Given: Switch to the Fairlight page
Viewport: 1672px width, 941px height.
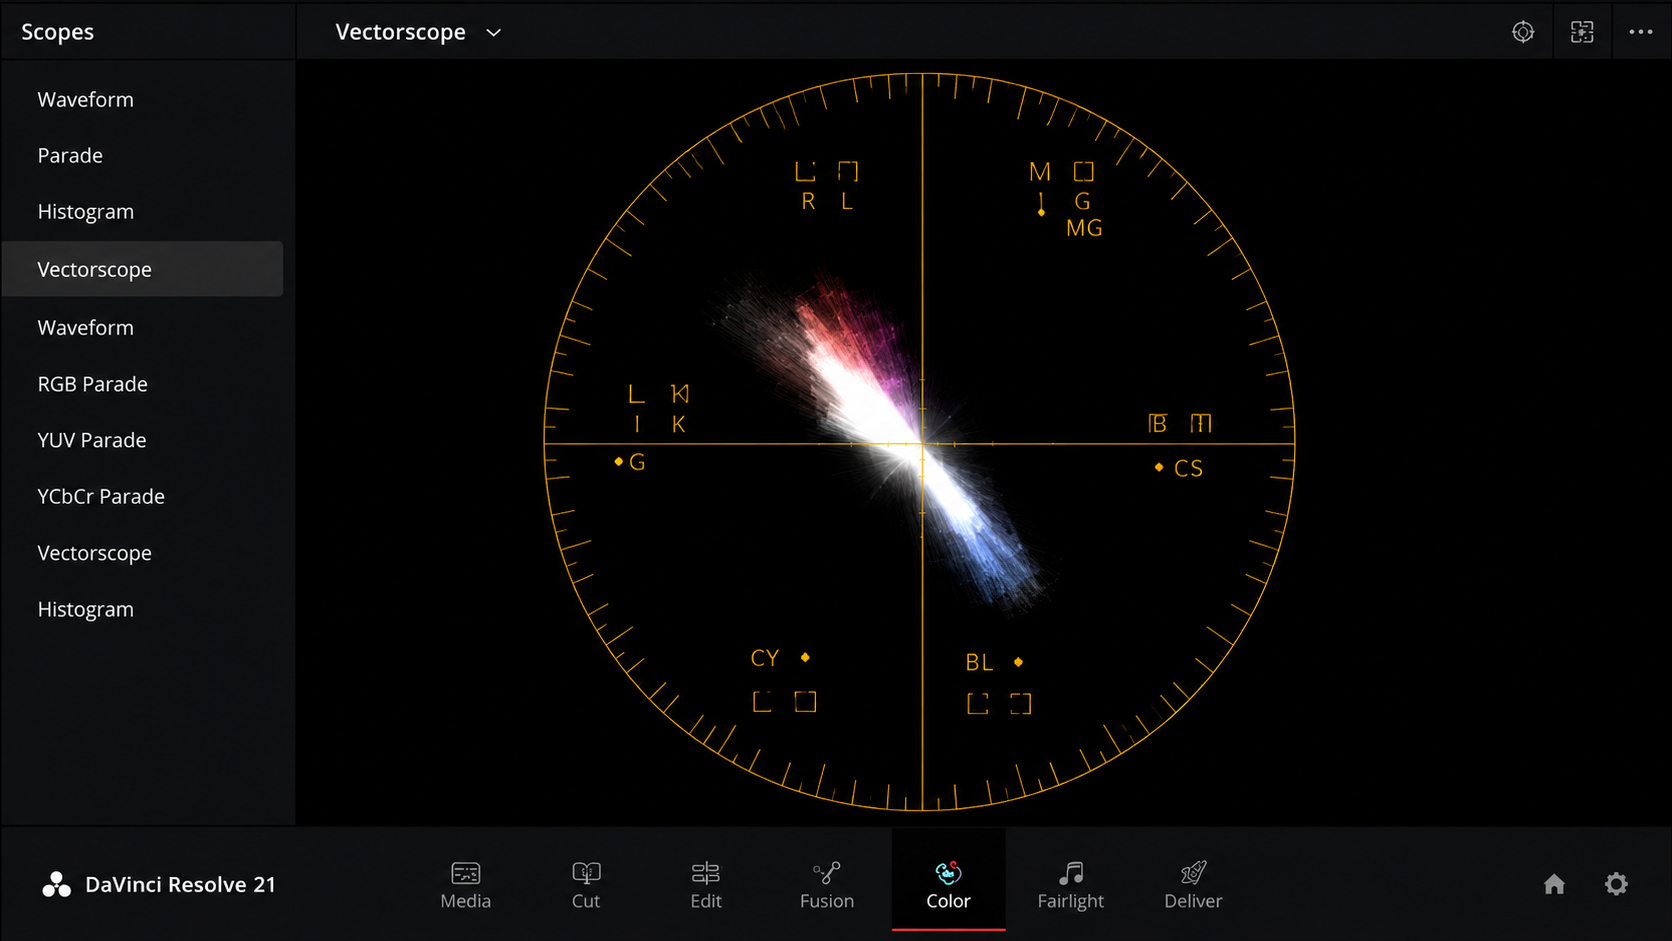Looking at the screenshot, I should tap(1070, 885).
